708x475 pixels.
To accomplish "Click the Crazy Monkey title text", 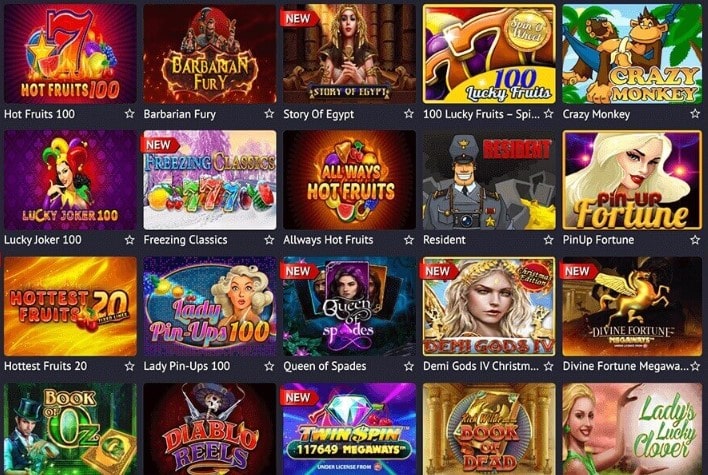I will pos(596,114).
